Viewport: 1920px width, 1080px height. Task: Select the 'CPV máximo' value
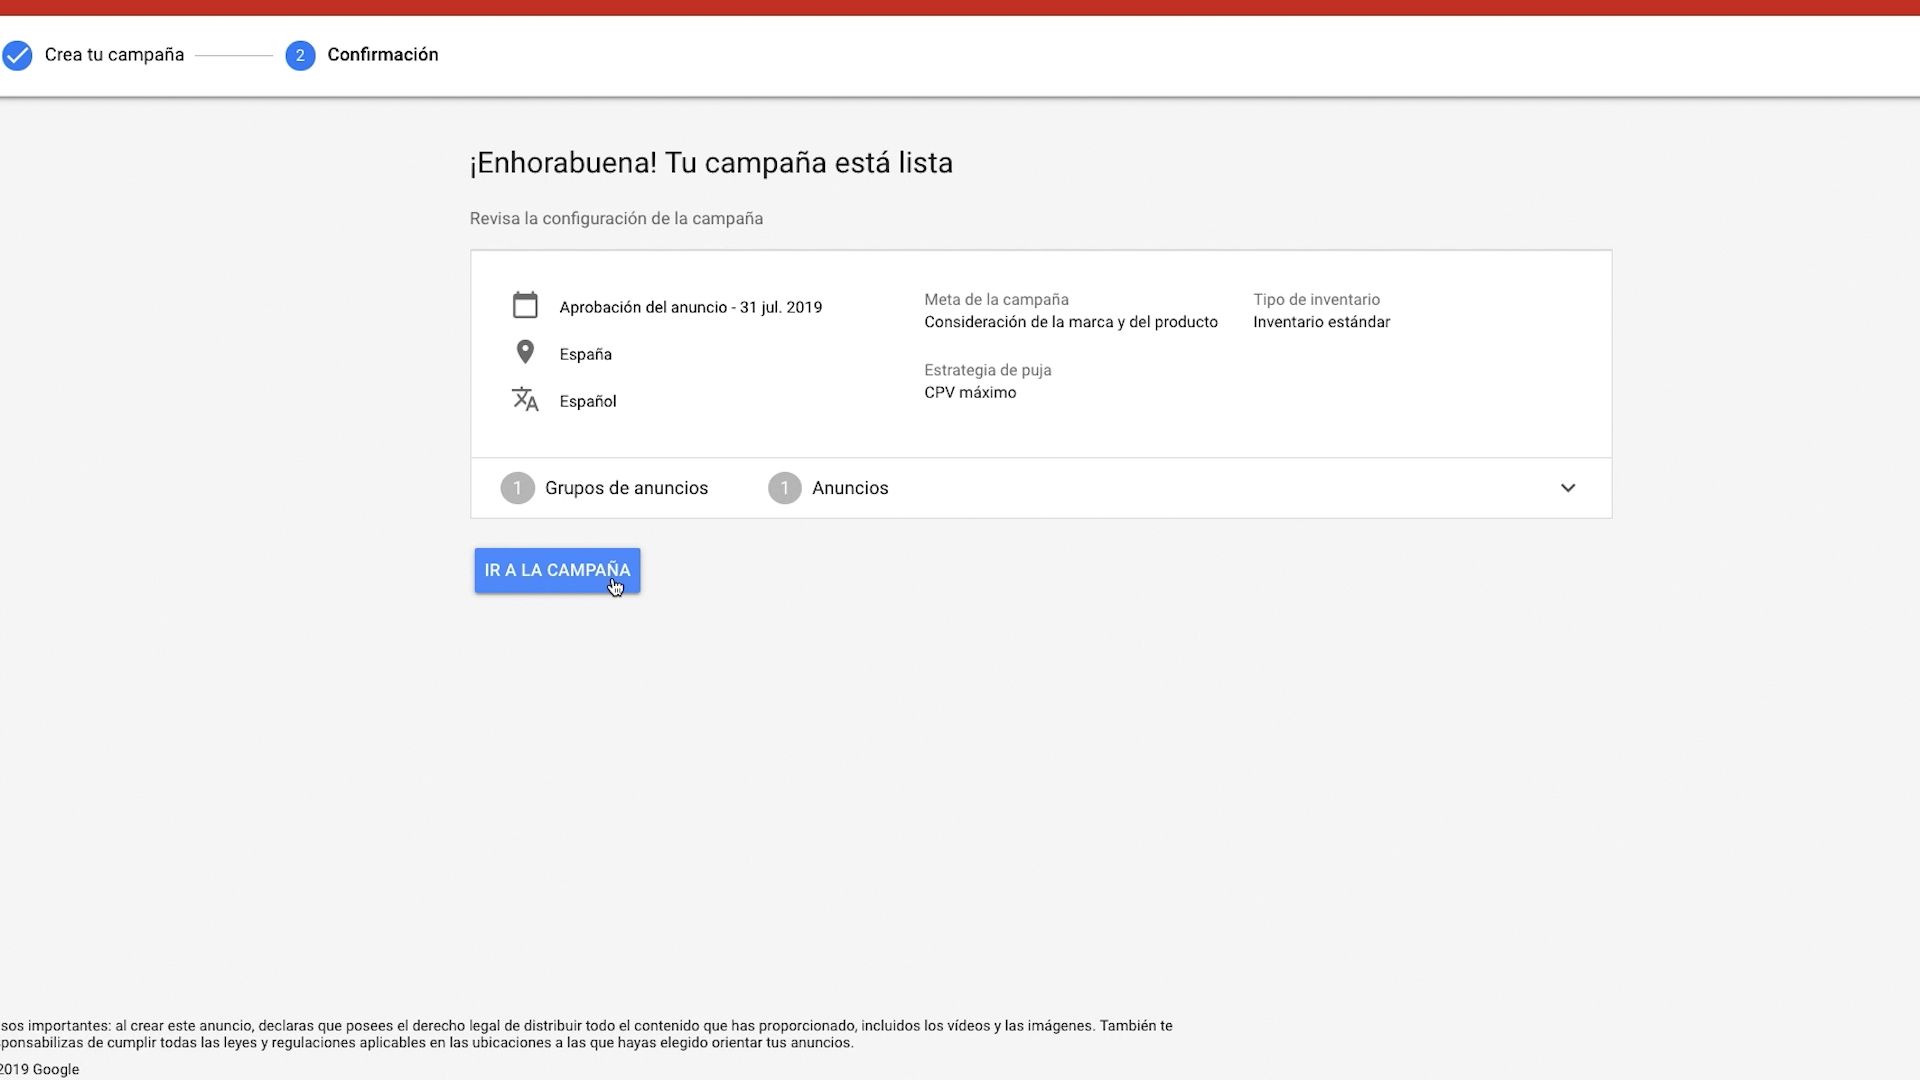[970, 393]
